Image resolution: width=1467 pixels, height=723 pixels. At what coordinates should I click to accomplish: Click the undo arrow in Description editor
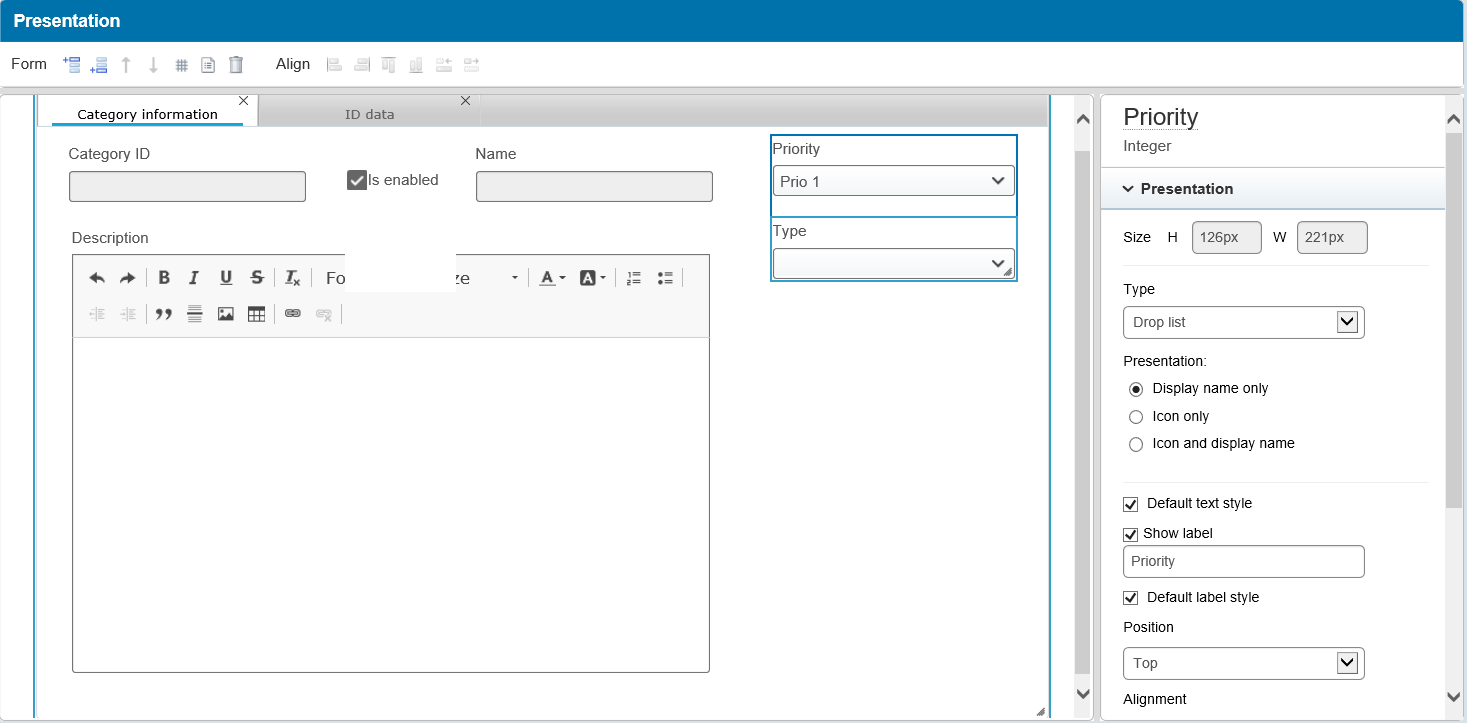click(97, 278)
